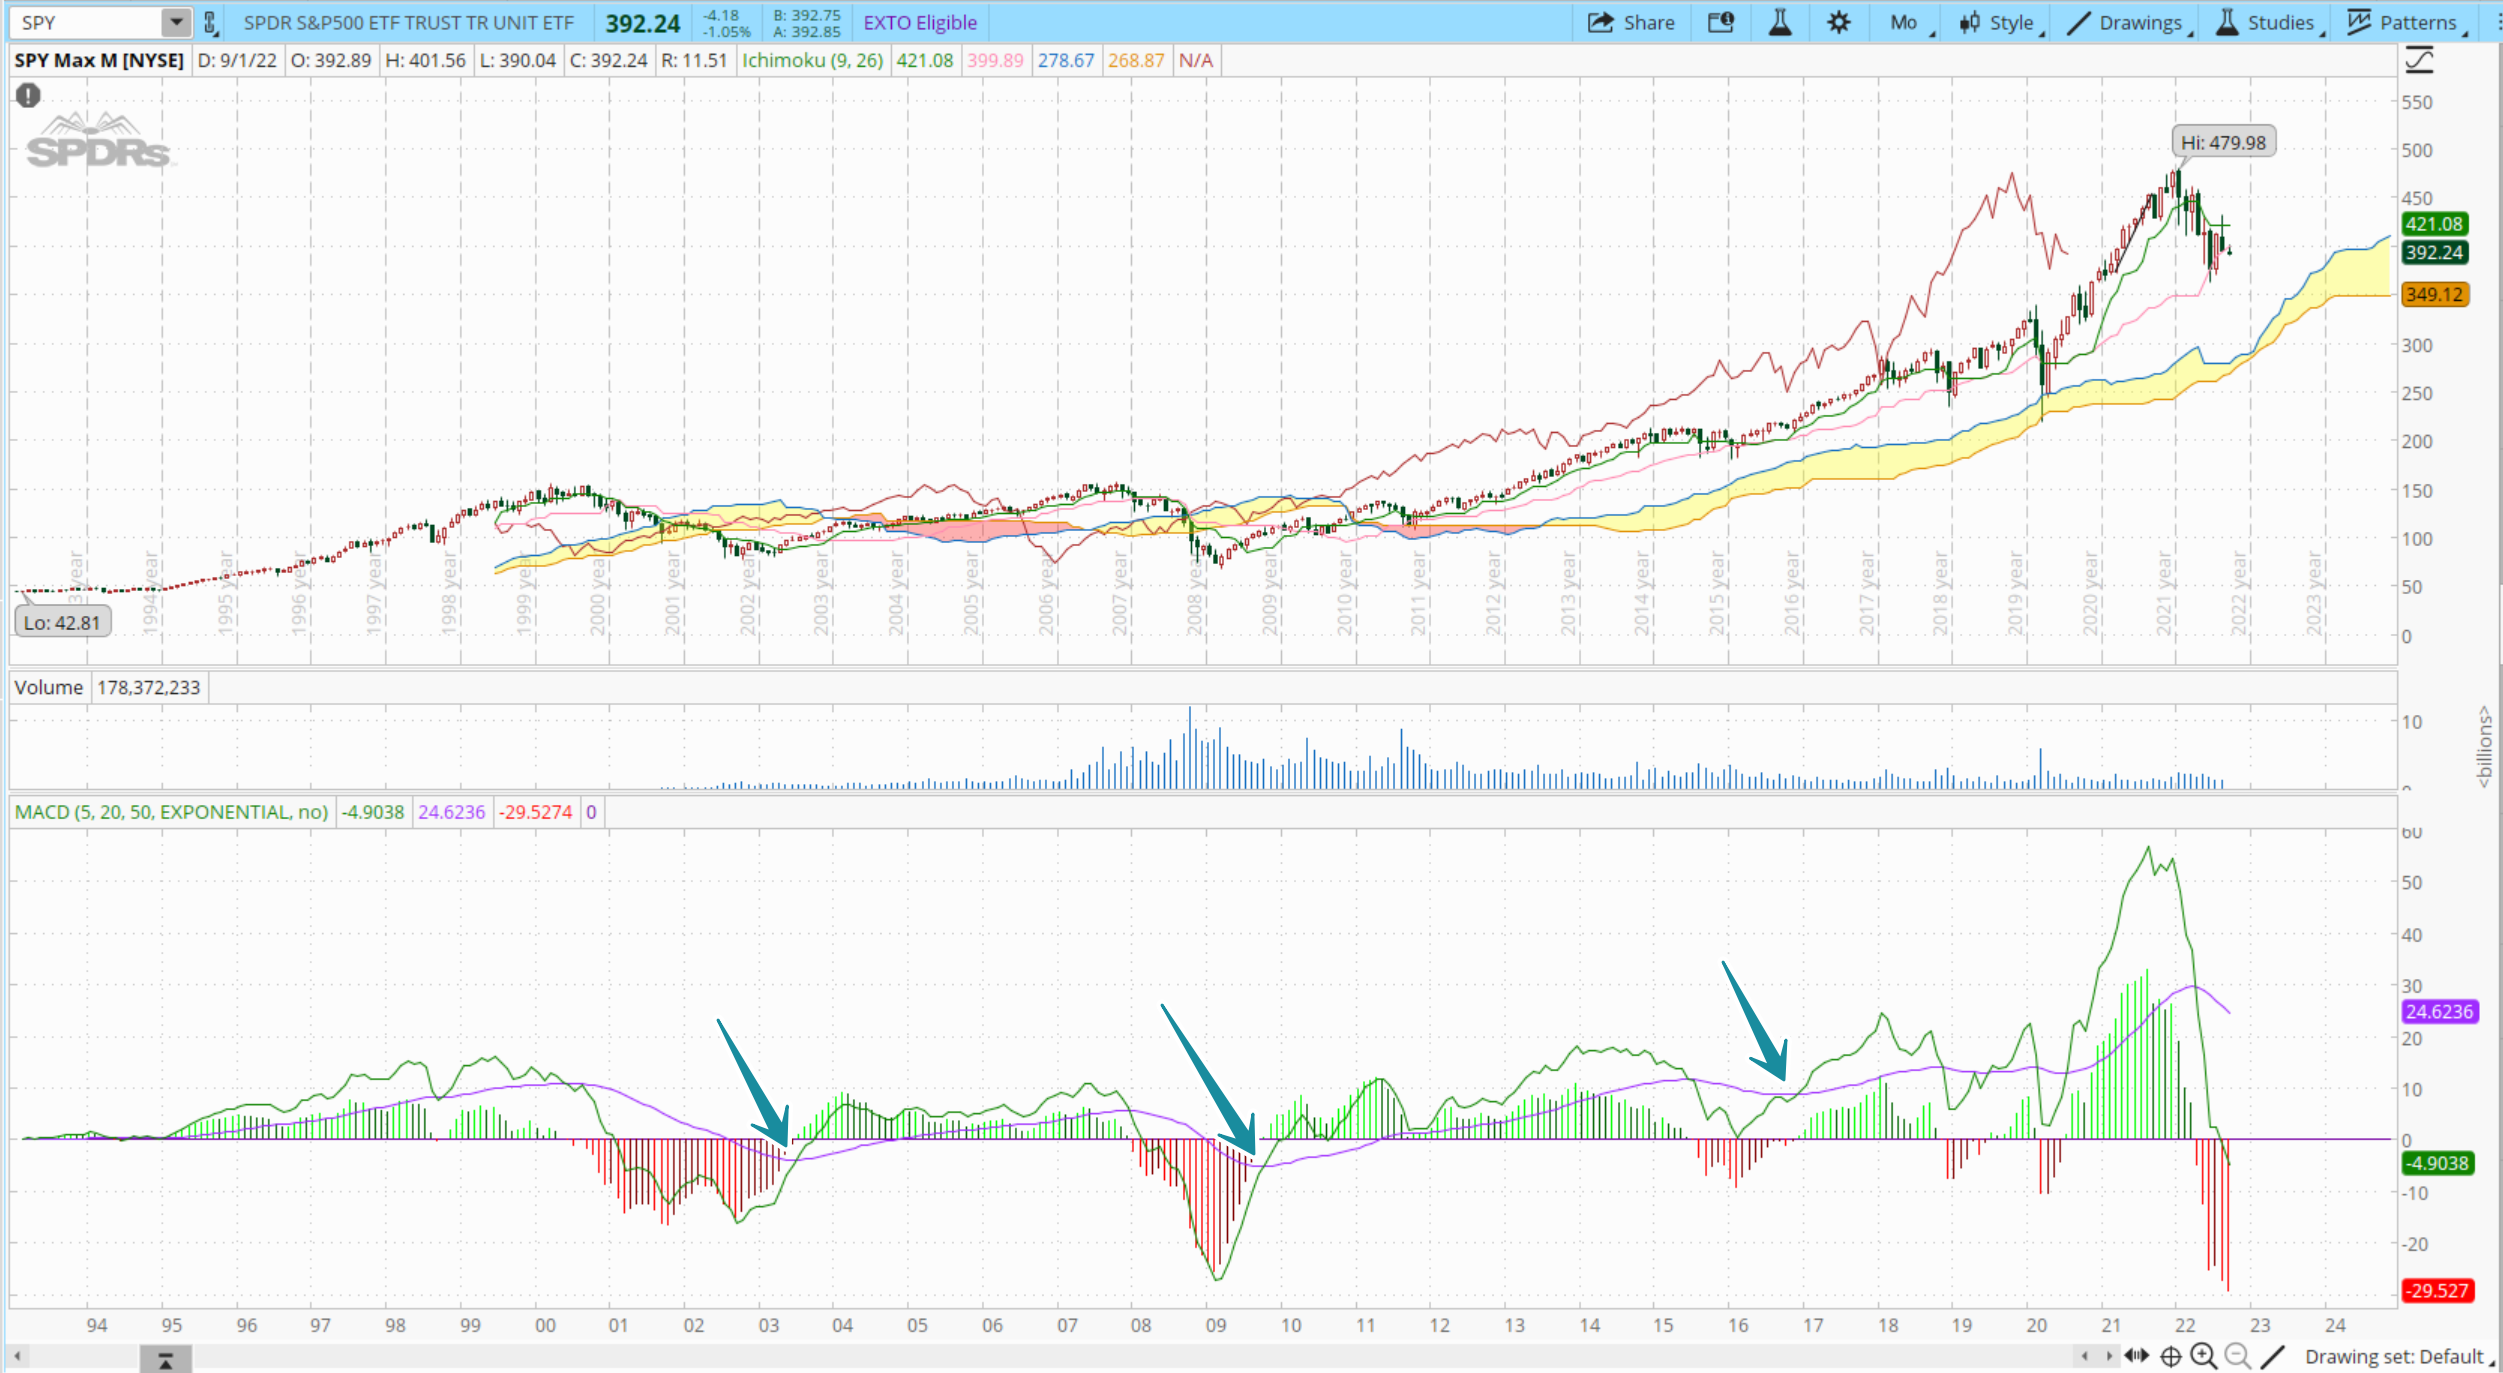Image resolution: width=2503 pixels, height=1373 pixels.
Task: Expand the SPY symbol dropdown arrow
Action: (x=176, y=22)
